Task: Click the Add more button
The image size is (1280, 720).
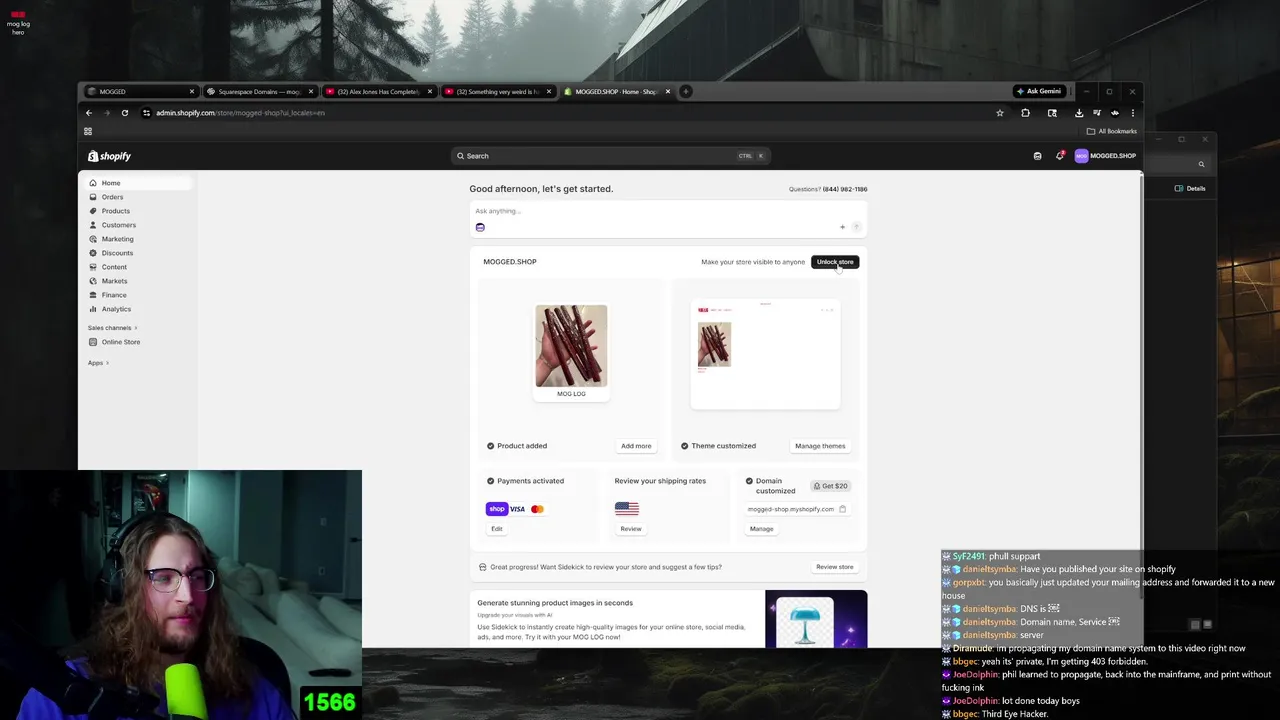Action: pyautogui.click(x=636, y=446)
